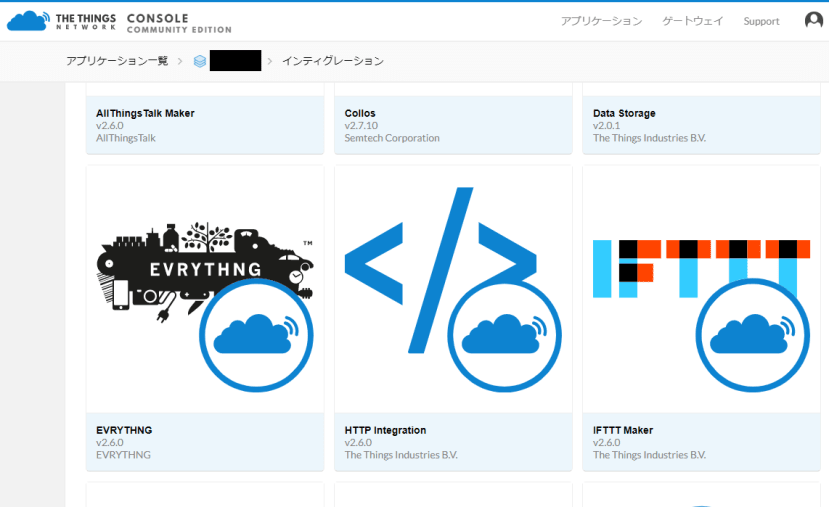829x507 pixels.
Task: Open ゲートウェイ in top navigation
Action: [693, 21]
